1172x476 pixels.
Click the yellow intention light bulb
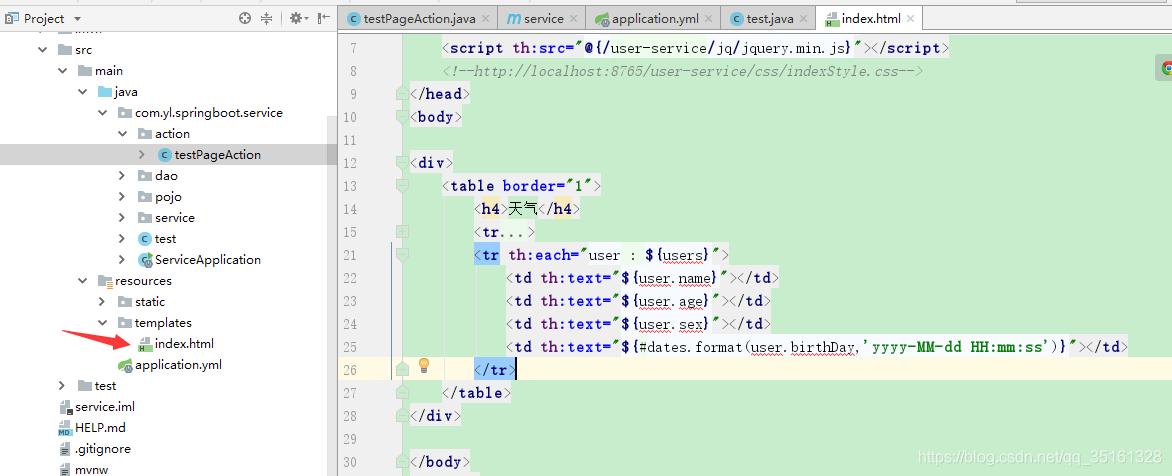point(423,366)
